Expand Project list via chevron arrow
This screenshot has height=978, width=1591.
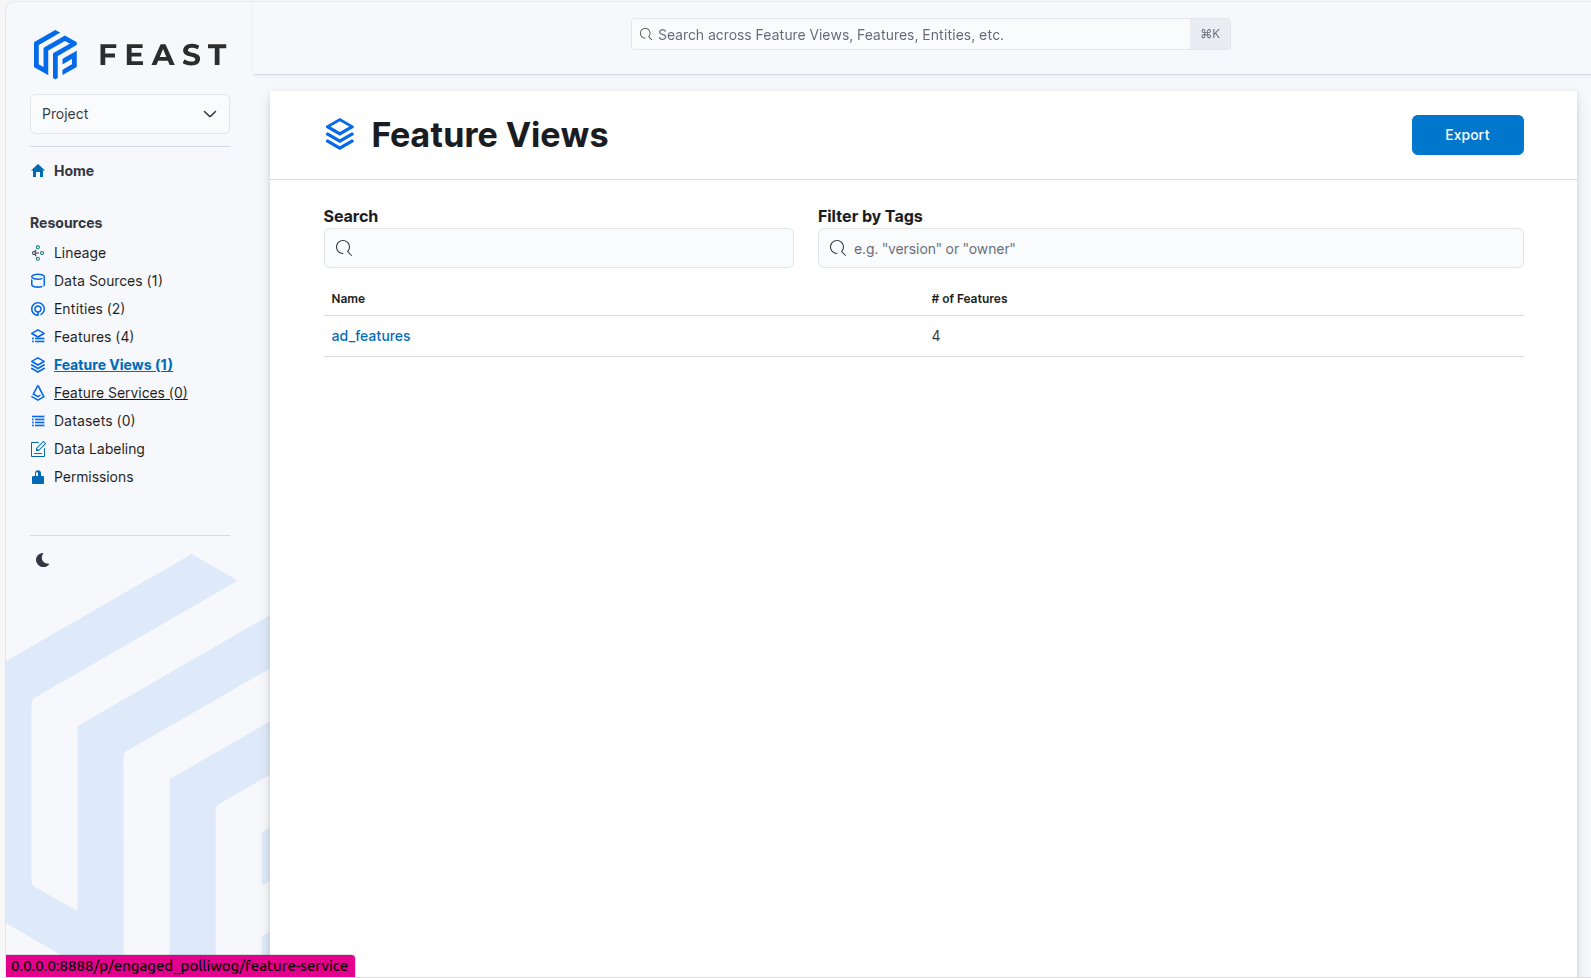[210, 114]
